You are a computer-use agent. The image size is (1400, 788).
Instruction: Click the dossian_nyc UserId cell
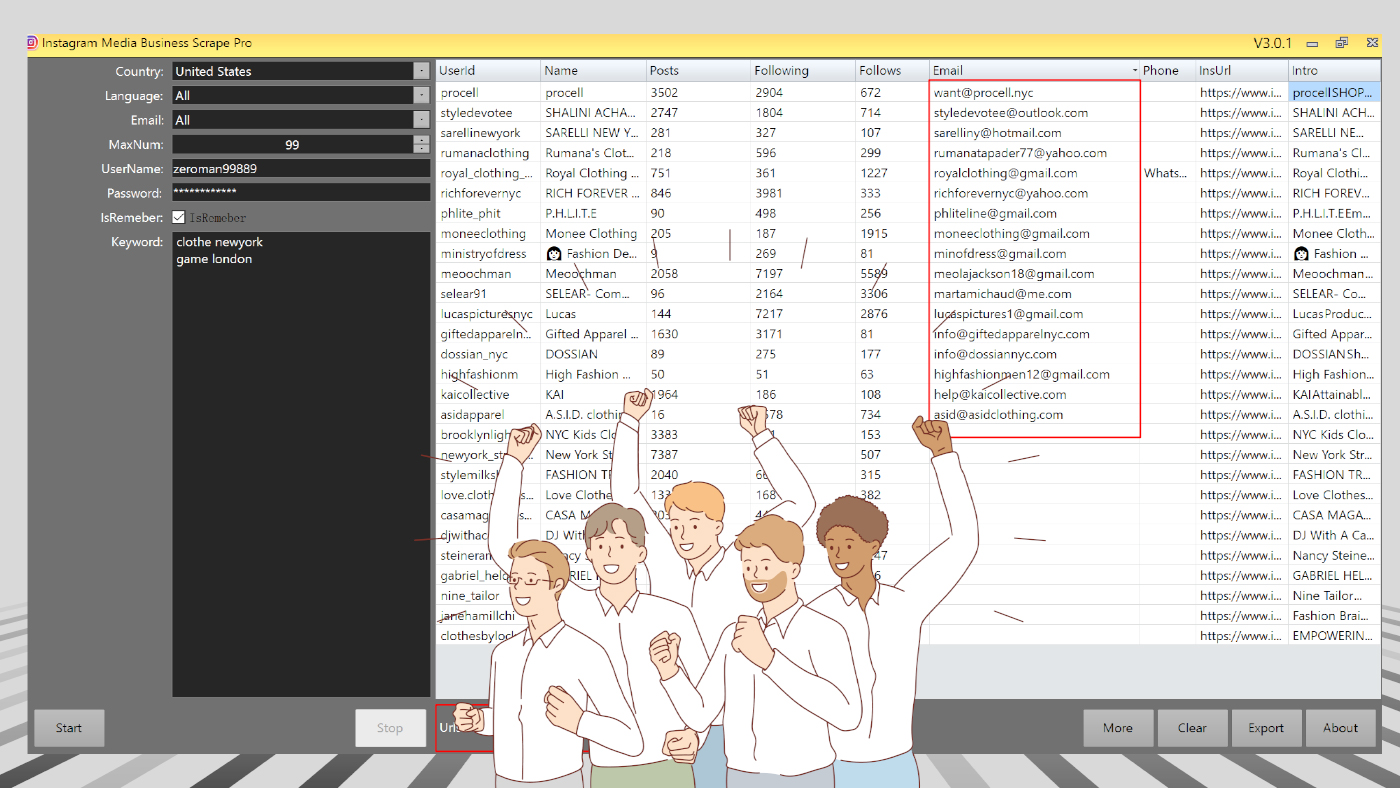pos(488,354)
